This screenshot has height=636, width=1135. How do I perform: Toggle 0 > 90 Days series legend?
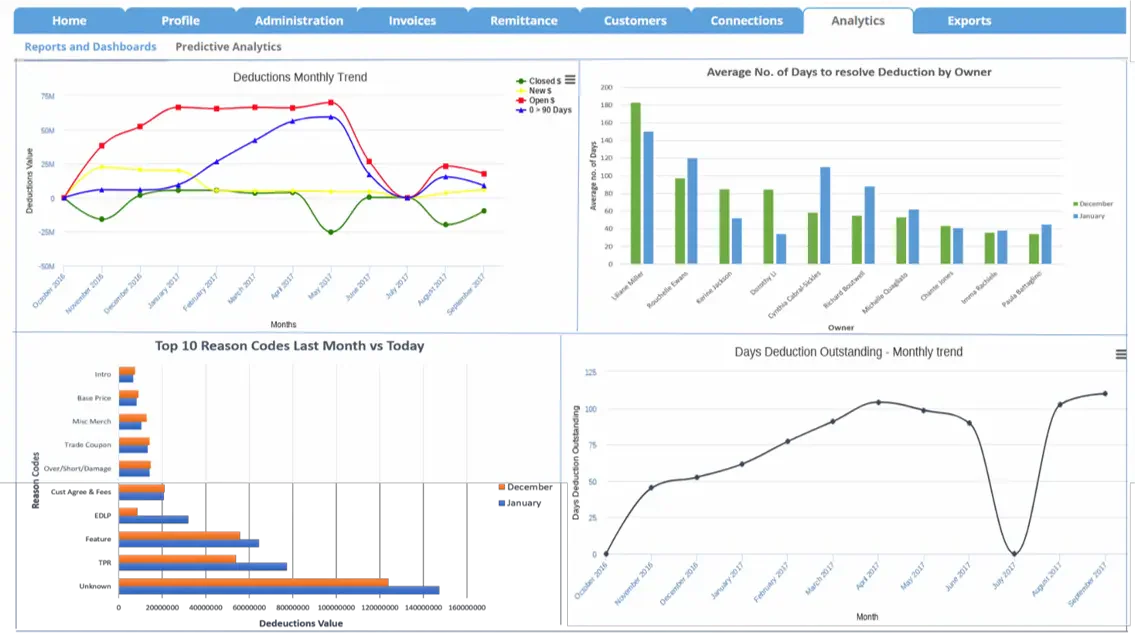[x=544, y=110]
